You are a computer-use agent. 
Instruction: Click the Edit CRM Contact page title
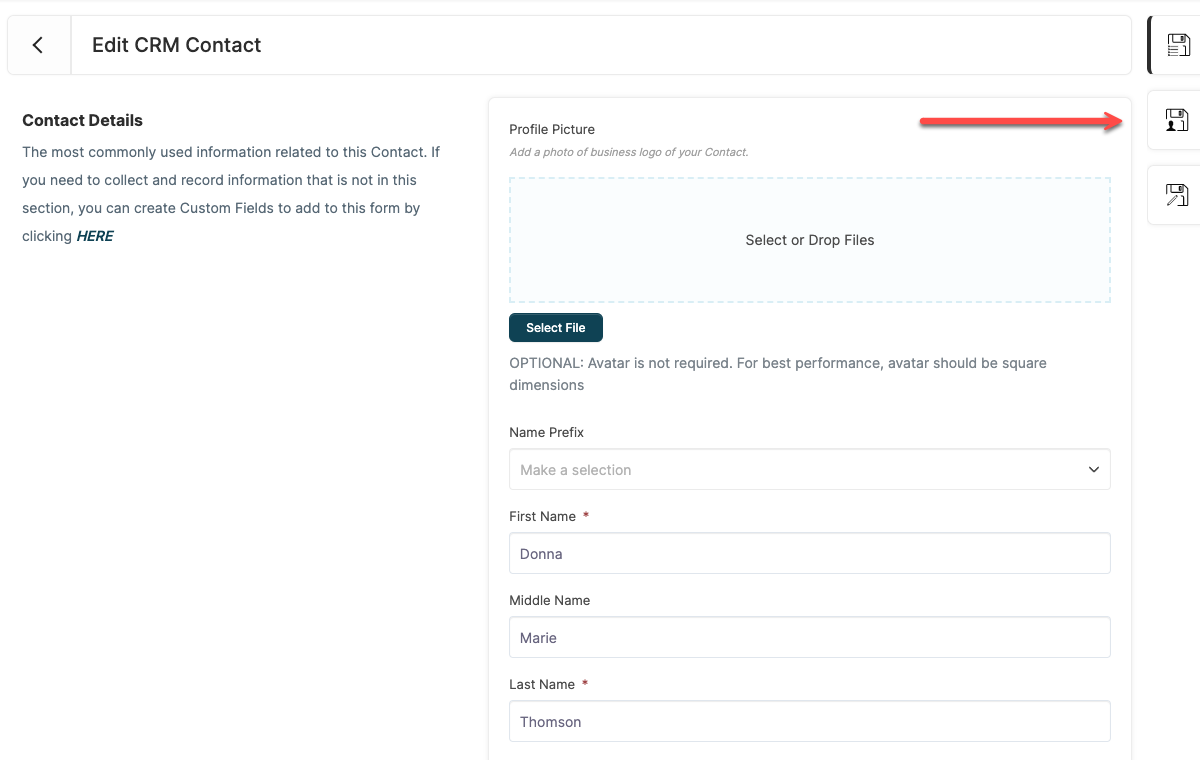click(x=177, y=45)
